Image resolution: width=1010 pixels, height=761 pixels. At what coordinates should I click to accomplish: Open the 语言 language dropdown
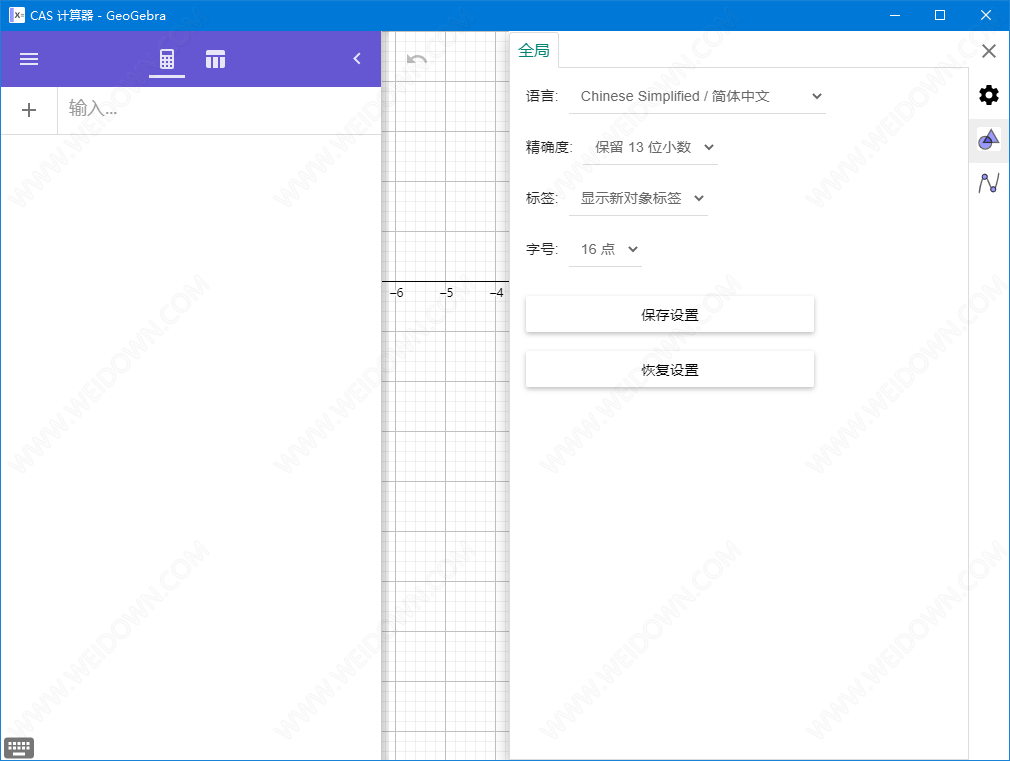click(x=698, y=97)
